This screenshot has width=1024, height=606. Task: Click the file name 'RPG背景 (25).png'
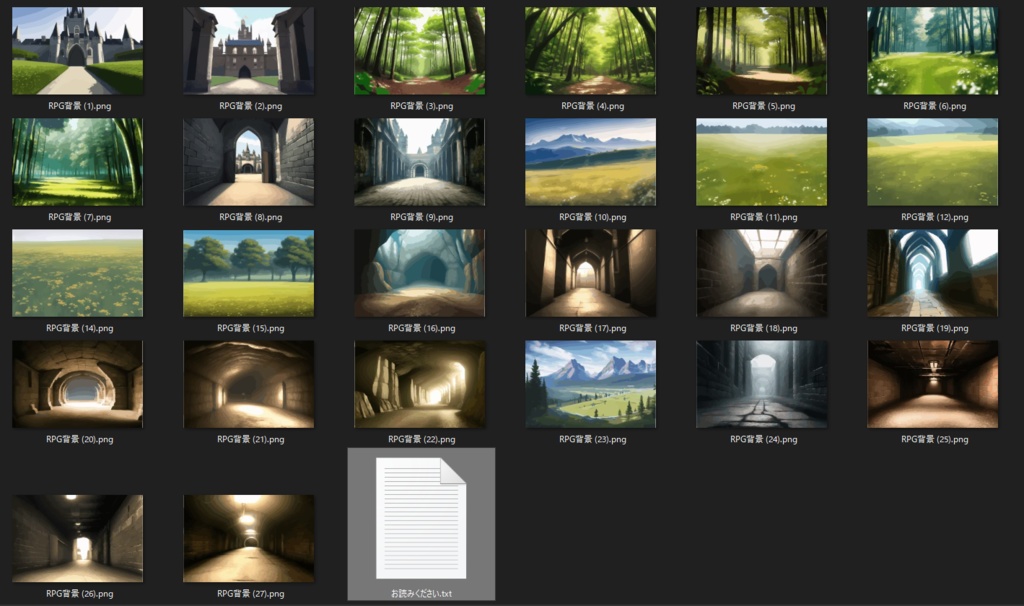click(x=935, y=439)
